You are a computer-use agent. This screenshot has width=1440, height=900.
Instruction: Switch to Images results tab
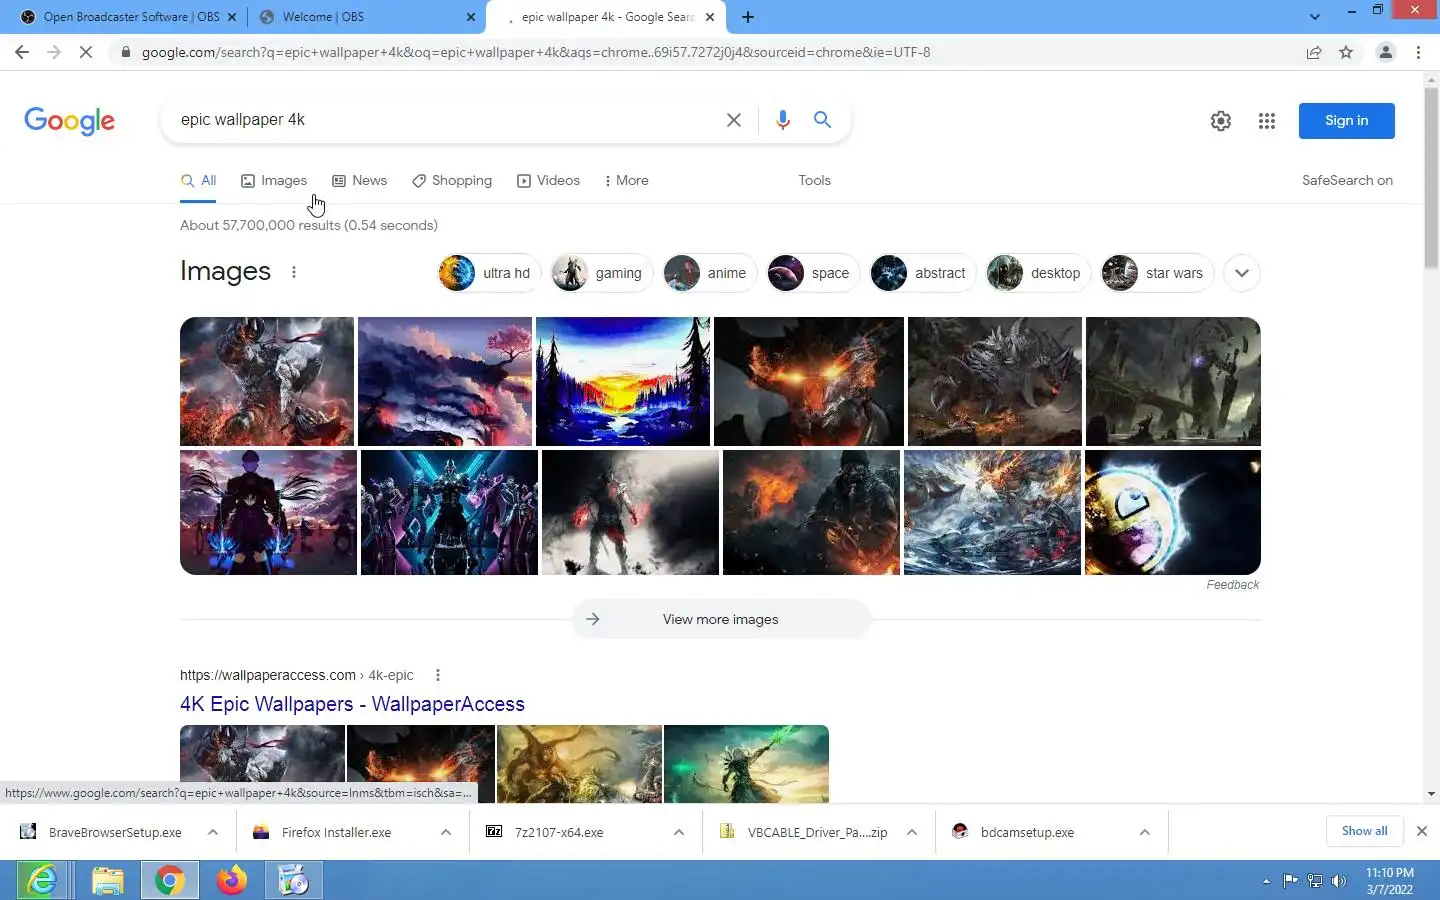pyautogui.click(x=274, y=181)
